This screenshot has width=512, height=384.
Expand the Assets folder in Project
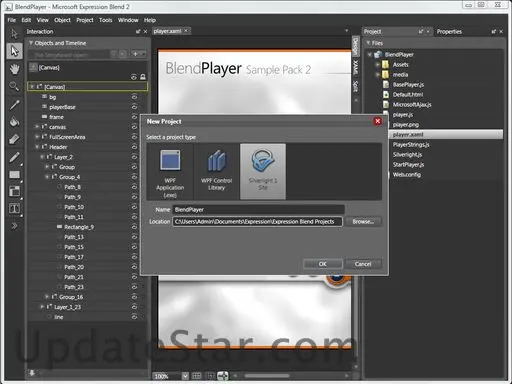378,64
